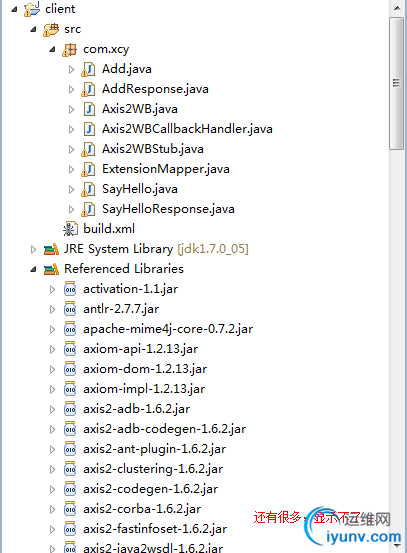Select the apache-mime4j-core-0.7.2.jar label
The image size is (407, 553).
[x=168, y=329]
